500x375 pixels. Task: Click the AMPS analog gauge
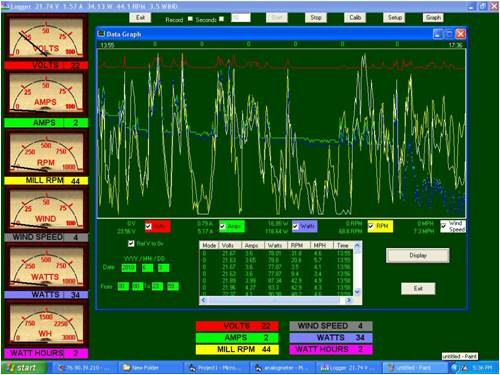point(46,93)
